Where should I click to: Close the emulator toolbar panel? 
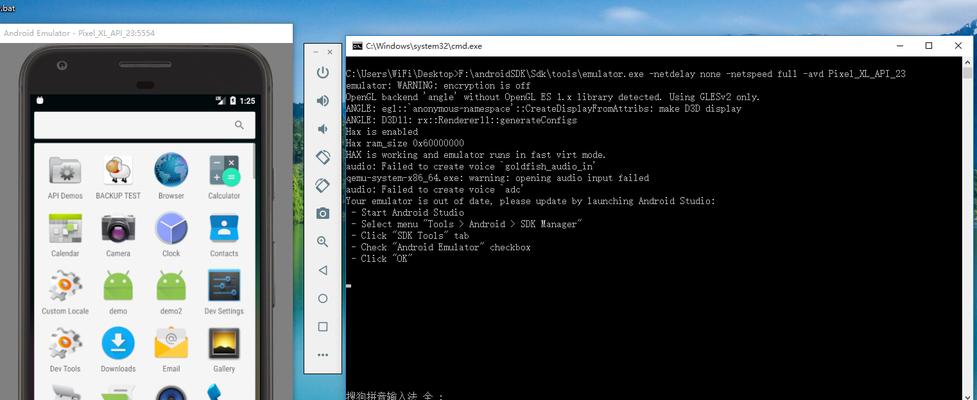[330, 52]
